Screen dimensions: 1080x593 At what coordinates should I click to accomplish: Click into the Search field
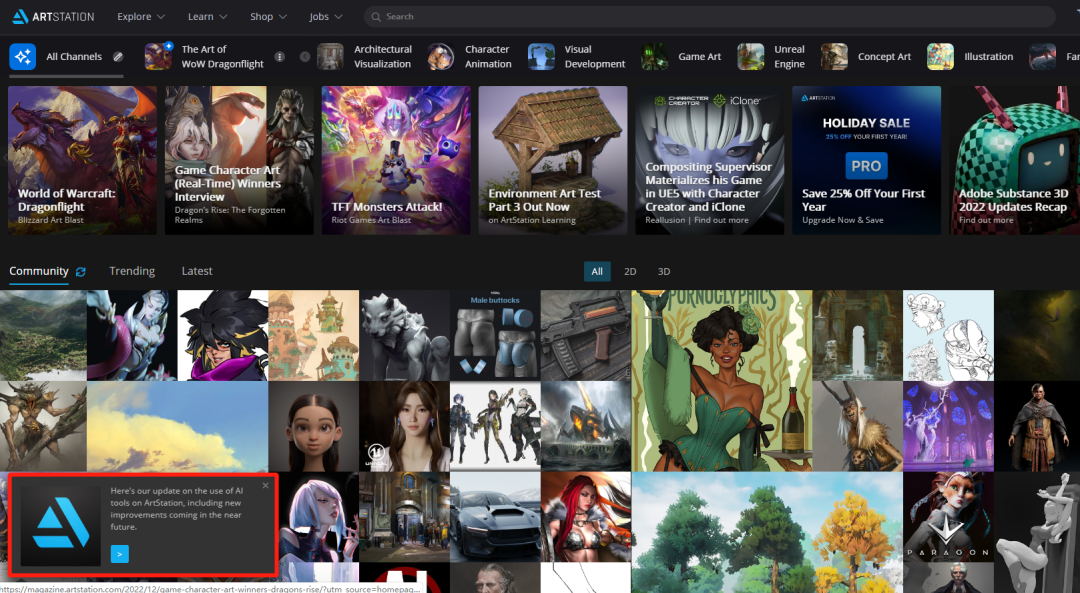pos(709,17)
